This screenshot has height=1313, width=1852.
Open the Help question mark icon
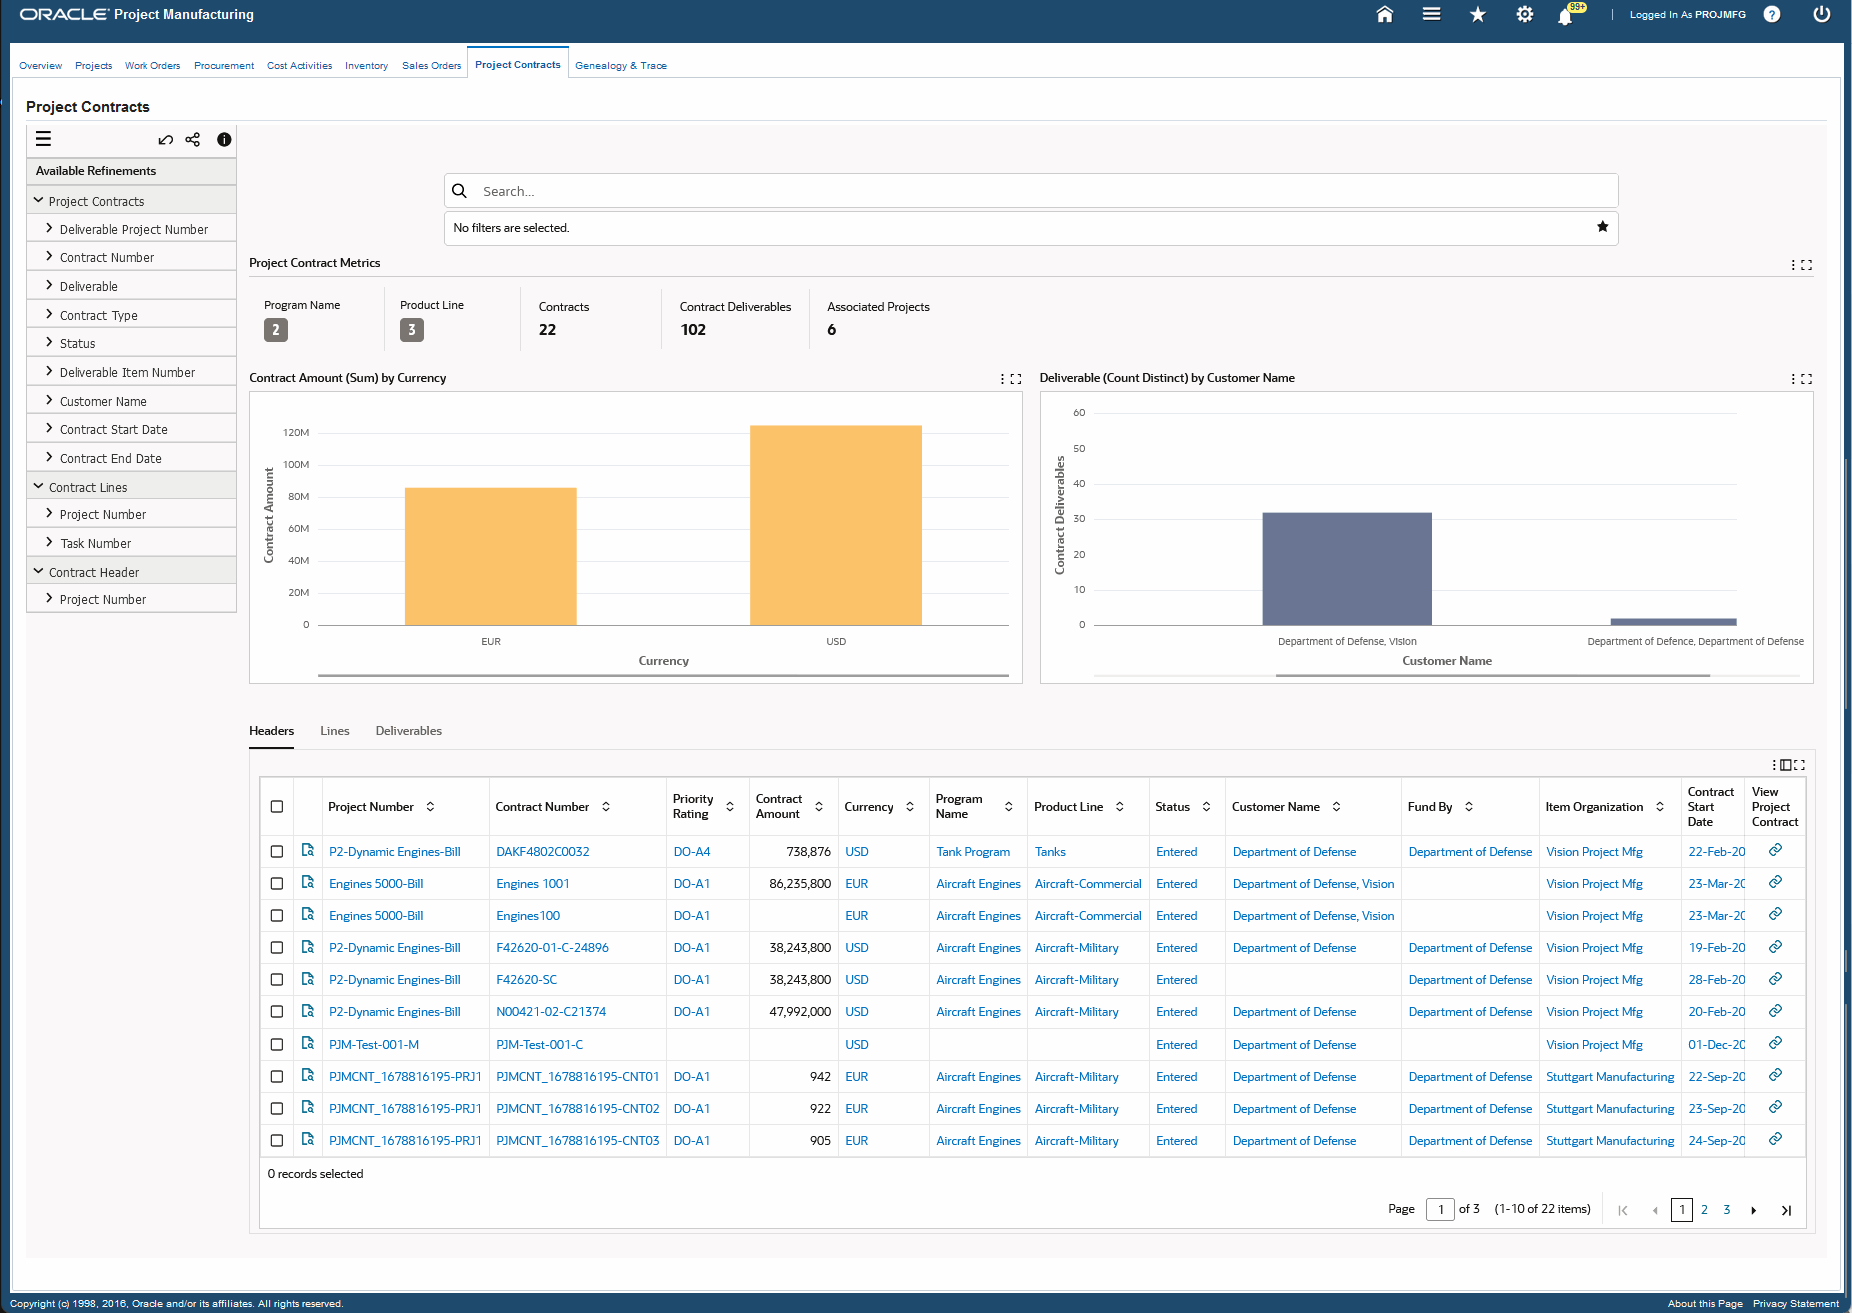click(x=1771, y=14)
